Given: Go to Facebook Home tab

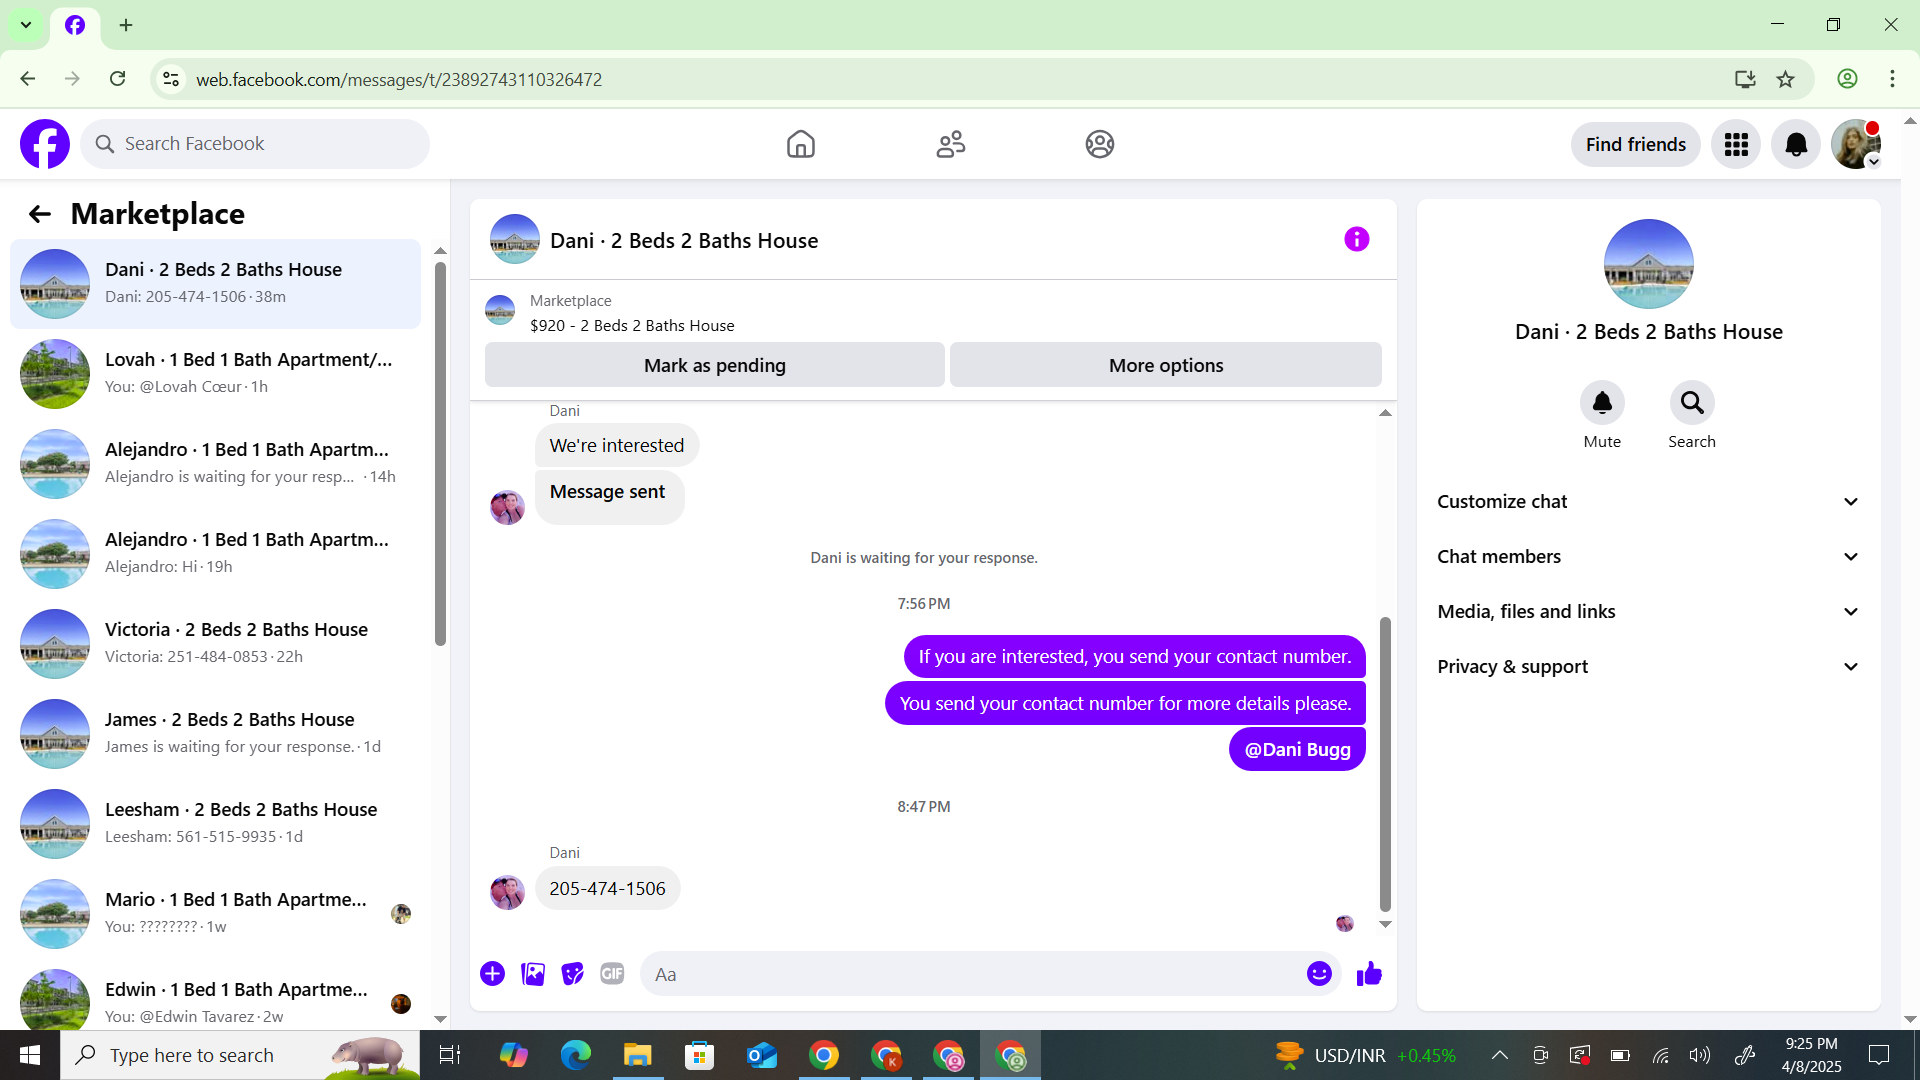Looking at the screenshot, I should click(x=800, y=145).
